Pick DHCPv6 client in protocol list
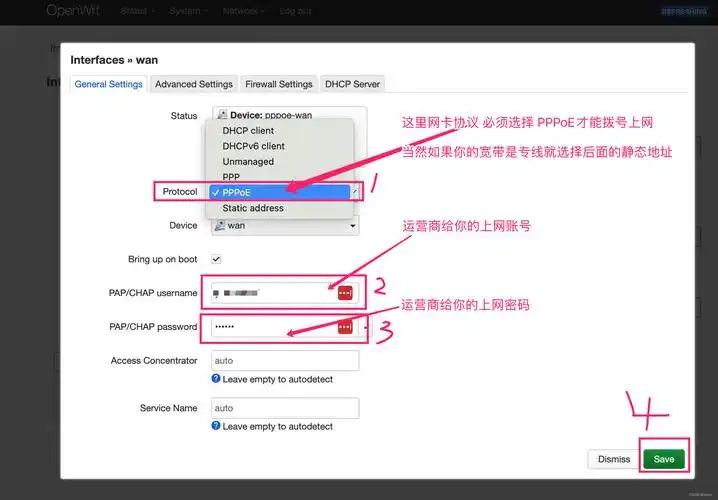The image size is (718, 500). click(x=253, y=146)
